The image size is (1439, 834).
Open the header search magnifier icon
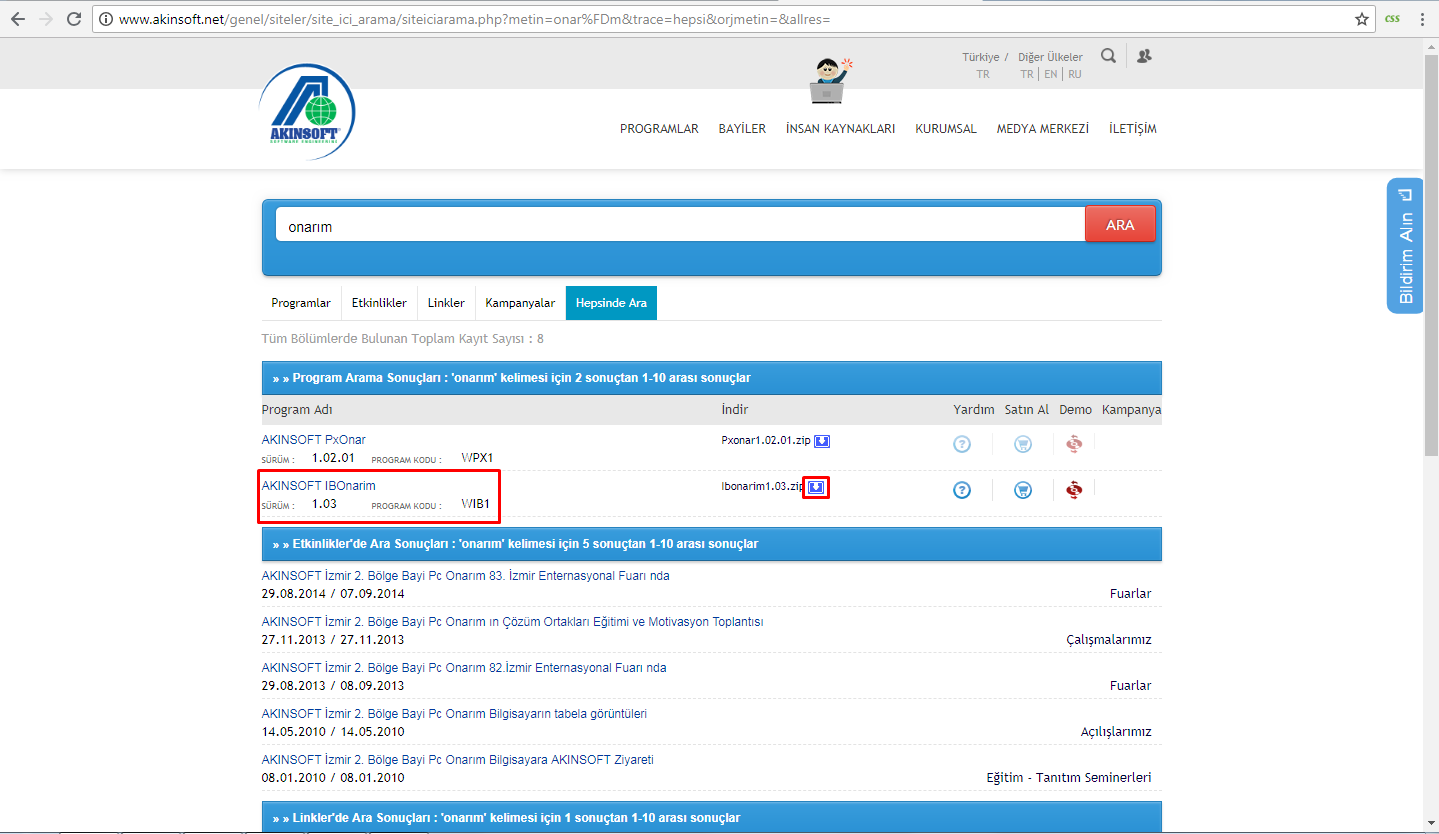1108,56
